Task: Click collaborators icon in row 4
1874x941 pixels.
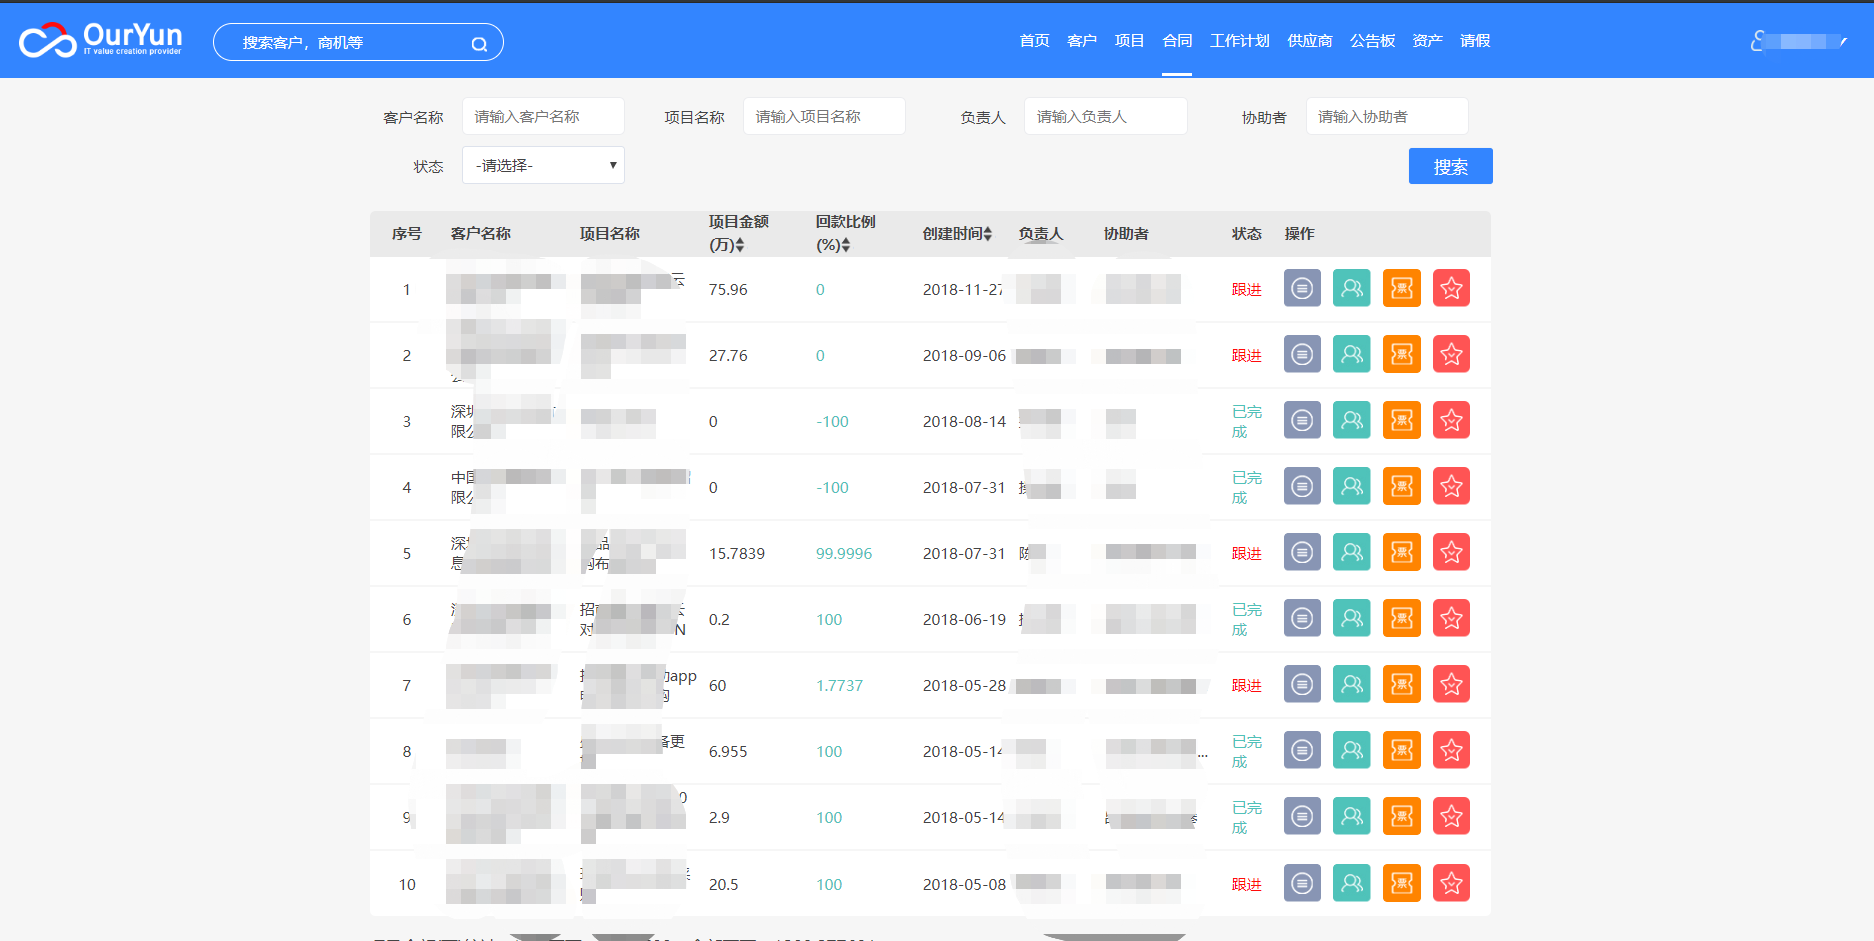Action: click(1352, 486)
